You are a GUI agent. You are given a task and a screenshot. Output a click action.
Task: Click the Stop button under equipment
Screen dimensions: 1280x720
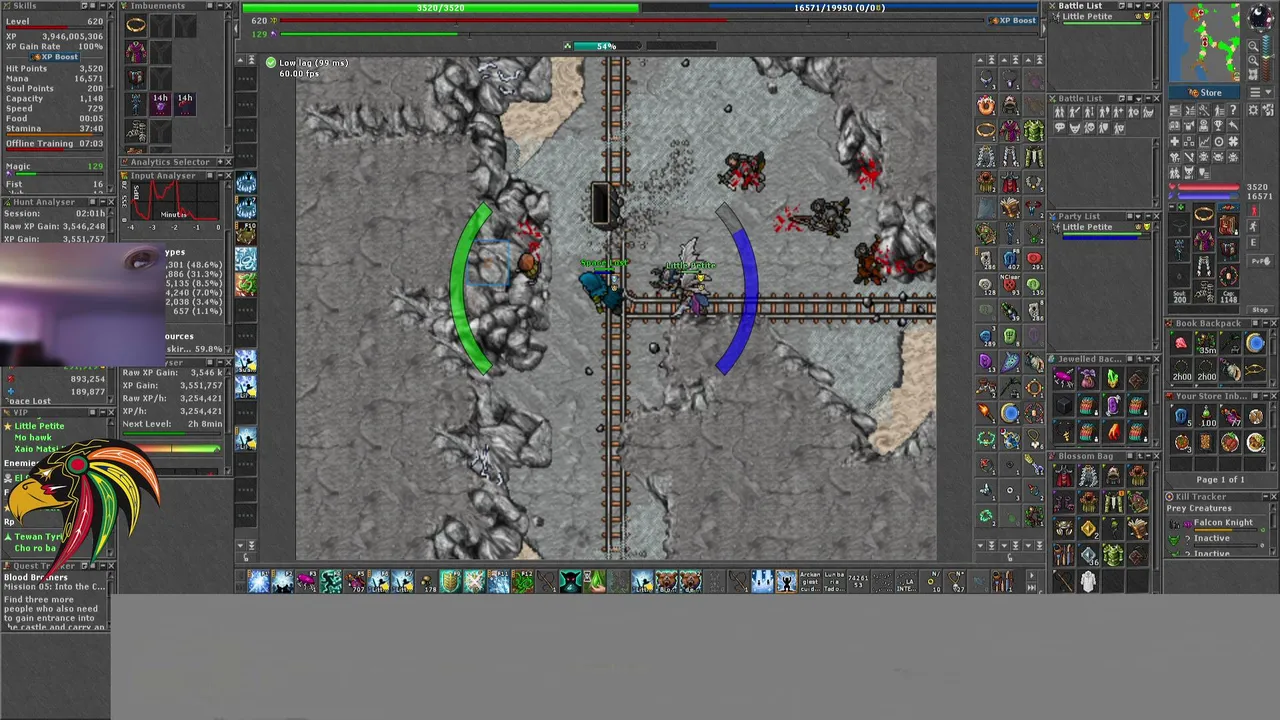coord(1260,310)
